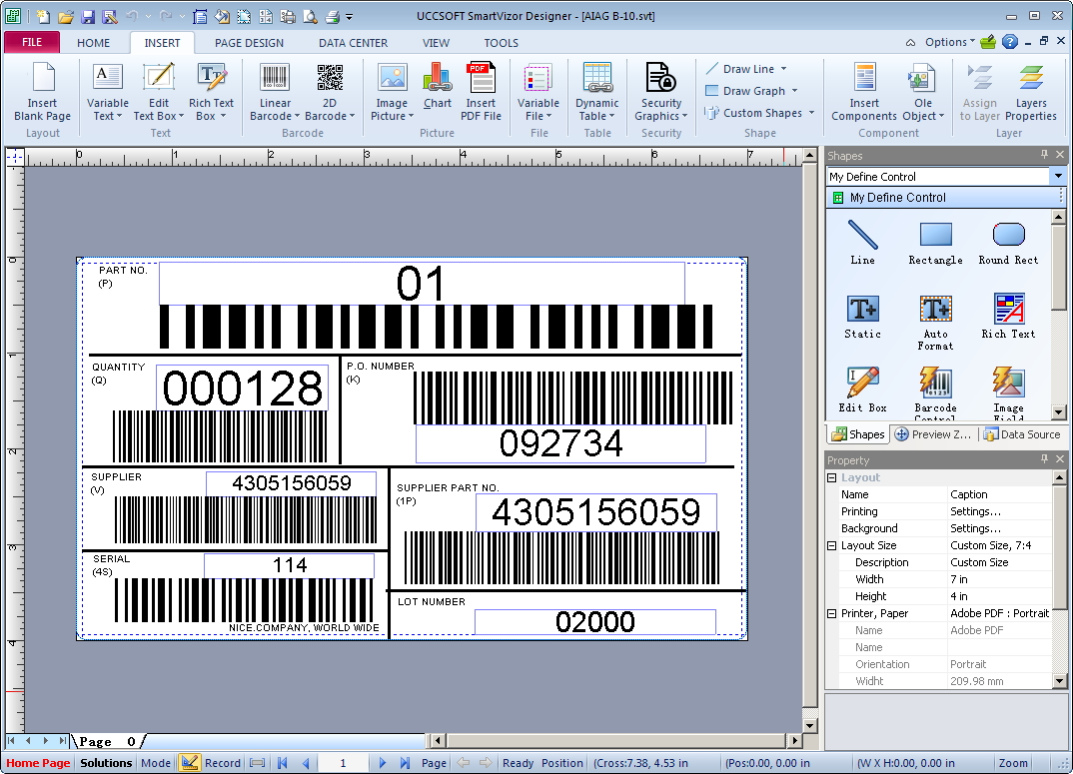
Task: Open the Security Graphics tool
Action: point(661,79)
